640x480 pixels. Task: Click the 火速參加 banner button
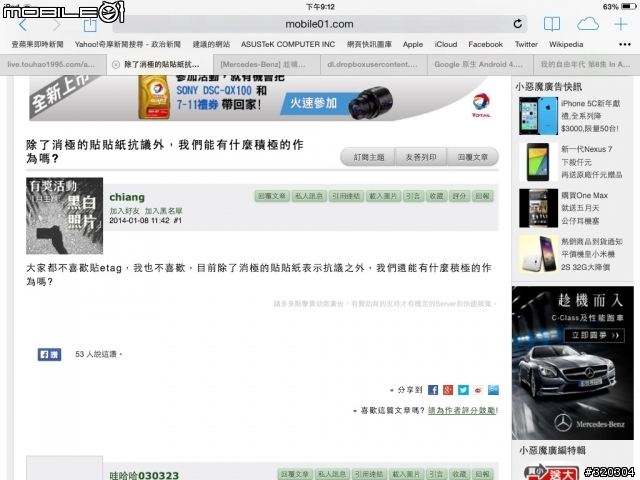(x=313, y=103)
